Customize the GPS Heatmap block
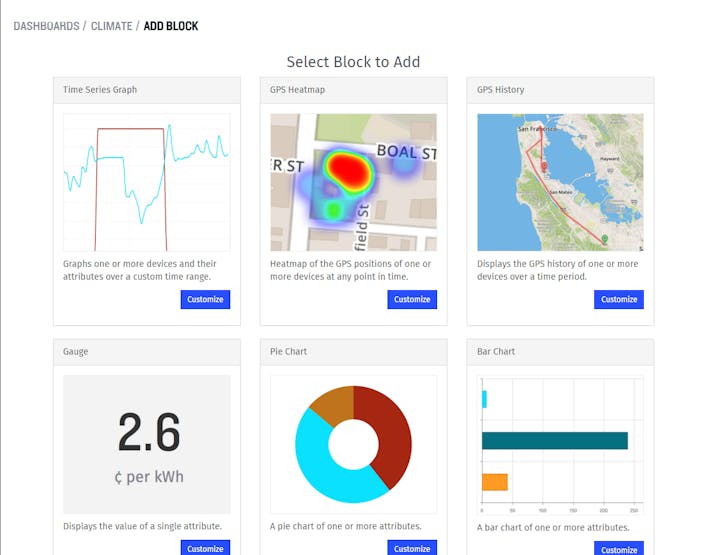The height and width of the screenshot is (555, 704). point(412,300)
